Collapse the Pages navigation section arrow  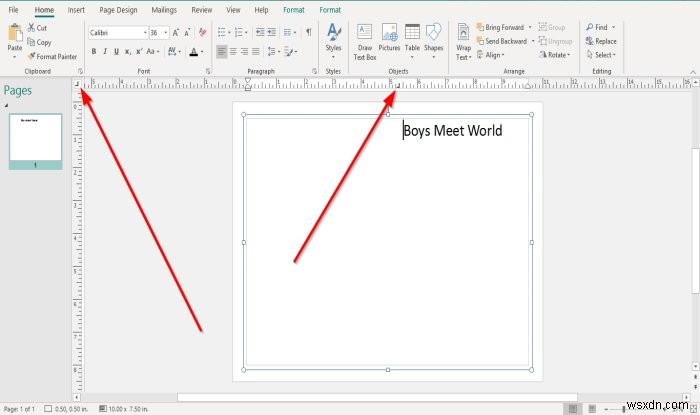click(6, 106)
